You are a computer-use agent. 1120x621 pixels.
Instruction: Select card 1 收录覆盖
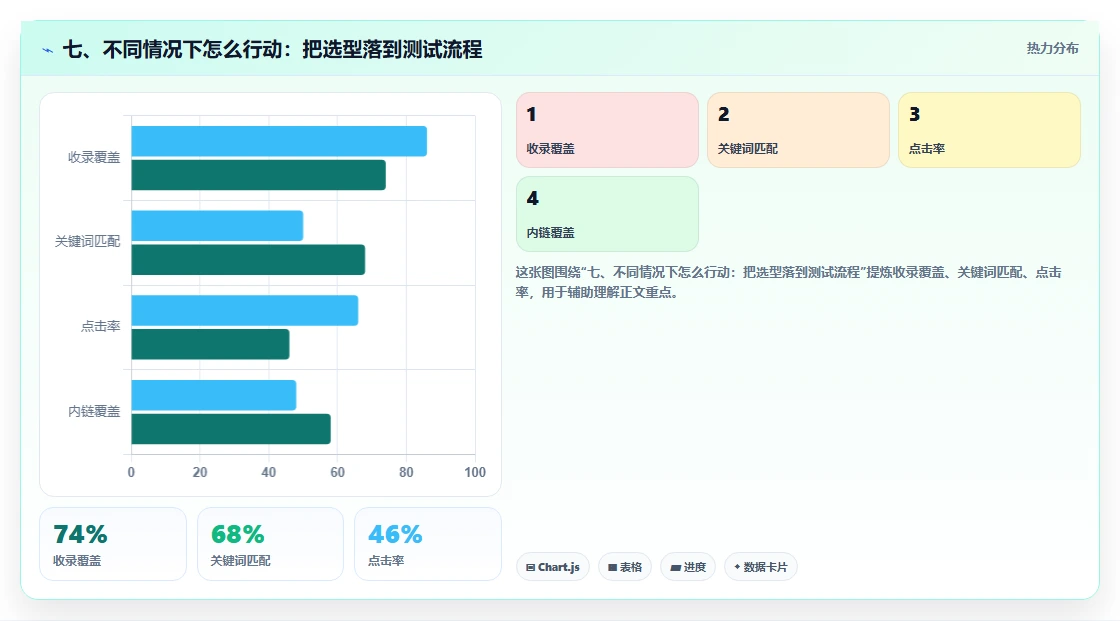pyautogui.click(x=607, y=130)
